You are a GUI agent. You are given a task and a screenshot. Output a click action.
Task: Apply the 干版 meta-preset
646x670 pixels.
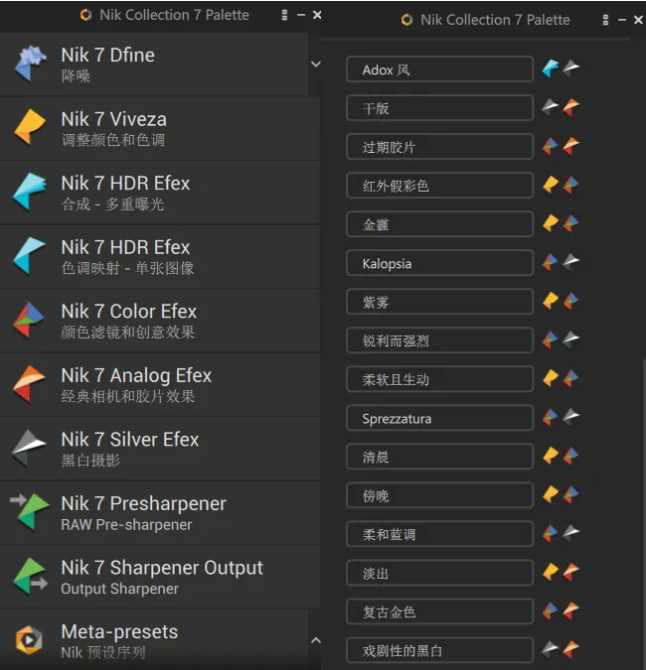(x=440, y=108)
